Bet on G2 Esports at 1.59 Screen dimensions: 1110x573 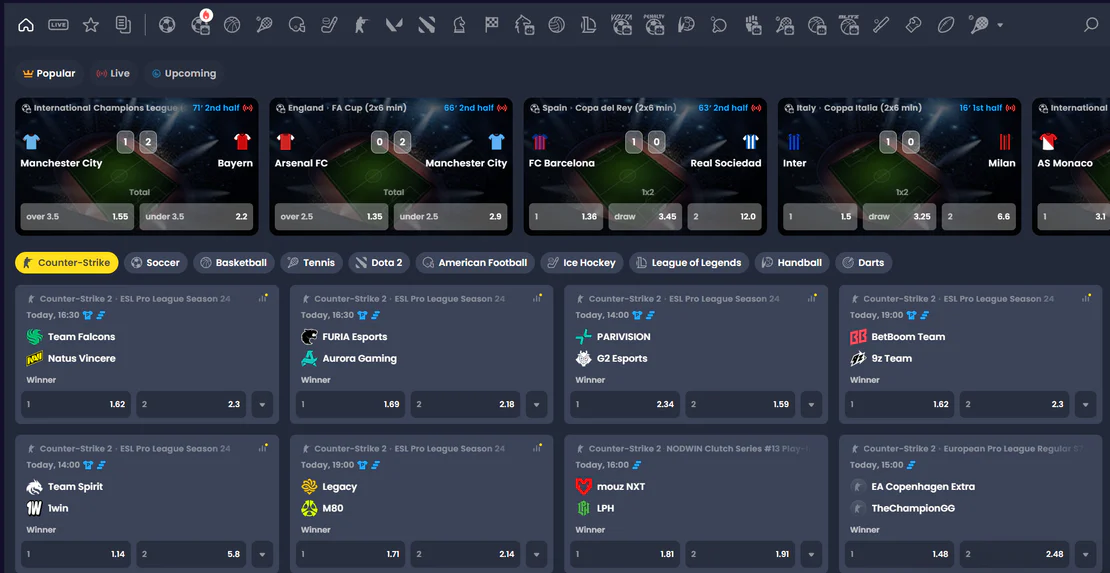point(740,404)
